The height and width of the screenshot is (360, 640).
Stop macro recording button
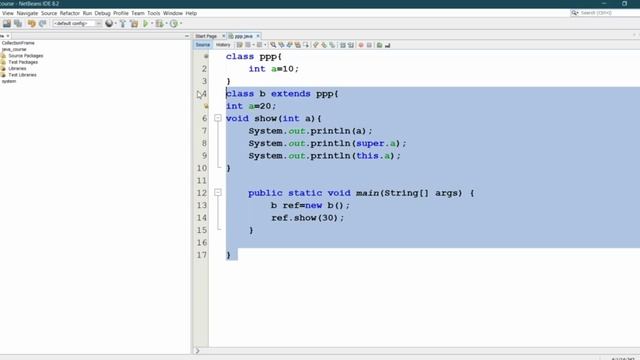[x=369, y=45]
